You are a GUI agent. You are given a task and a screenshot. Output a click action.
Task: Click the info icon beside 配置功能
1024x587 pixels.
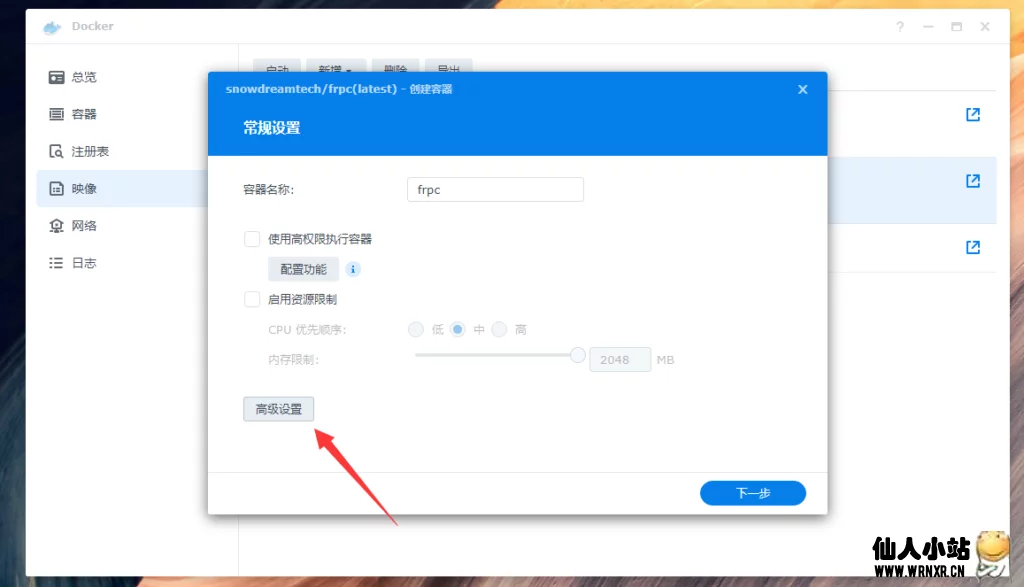tap(353, 269)
